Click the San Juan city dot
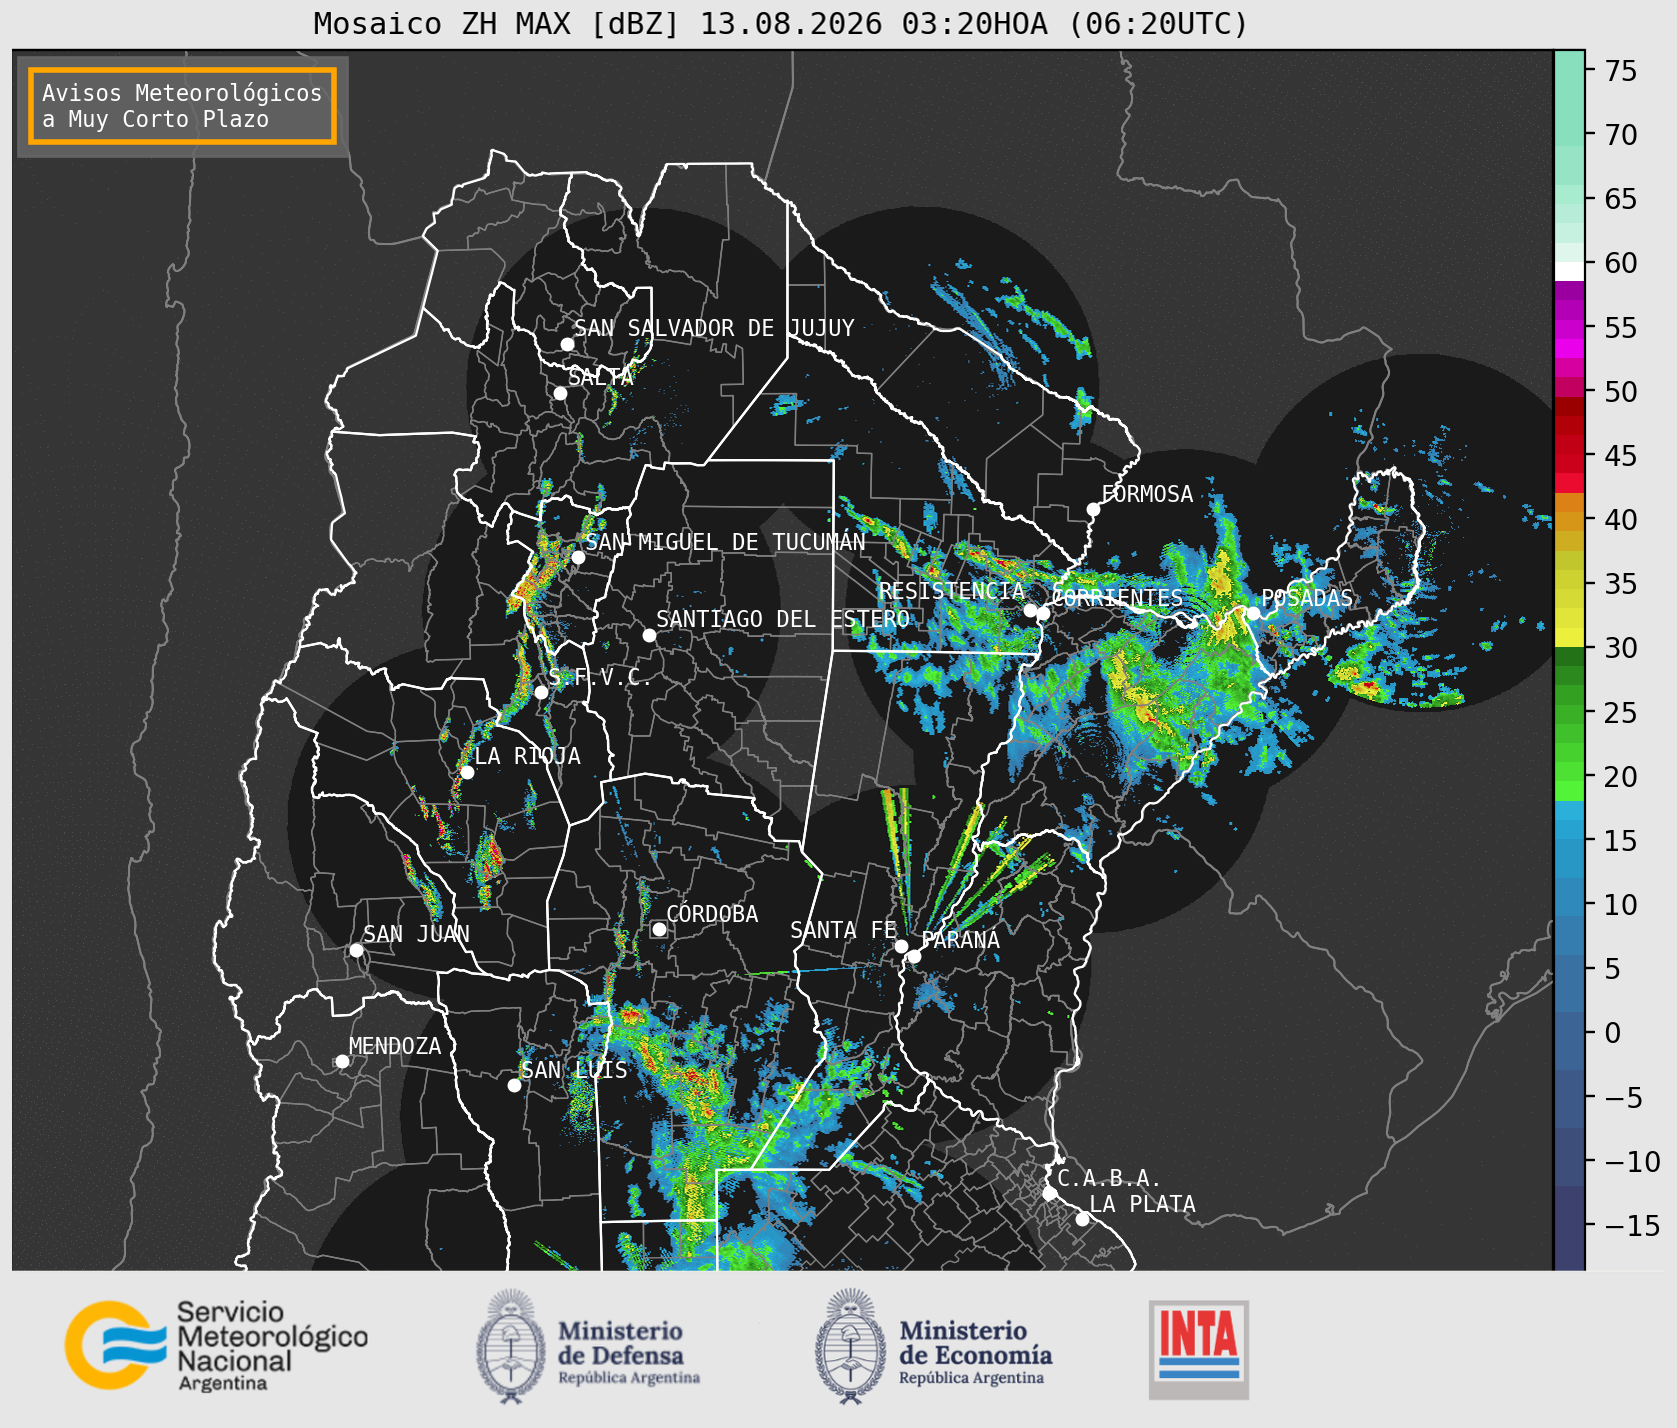This screenshot has height=1428, width=1677. (x=356, y=950)
